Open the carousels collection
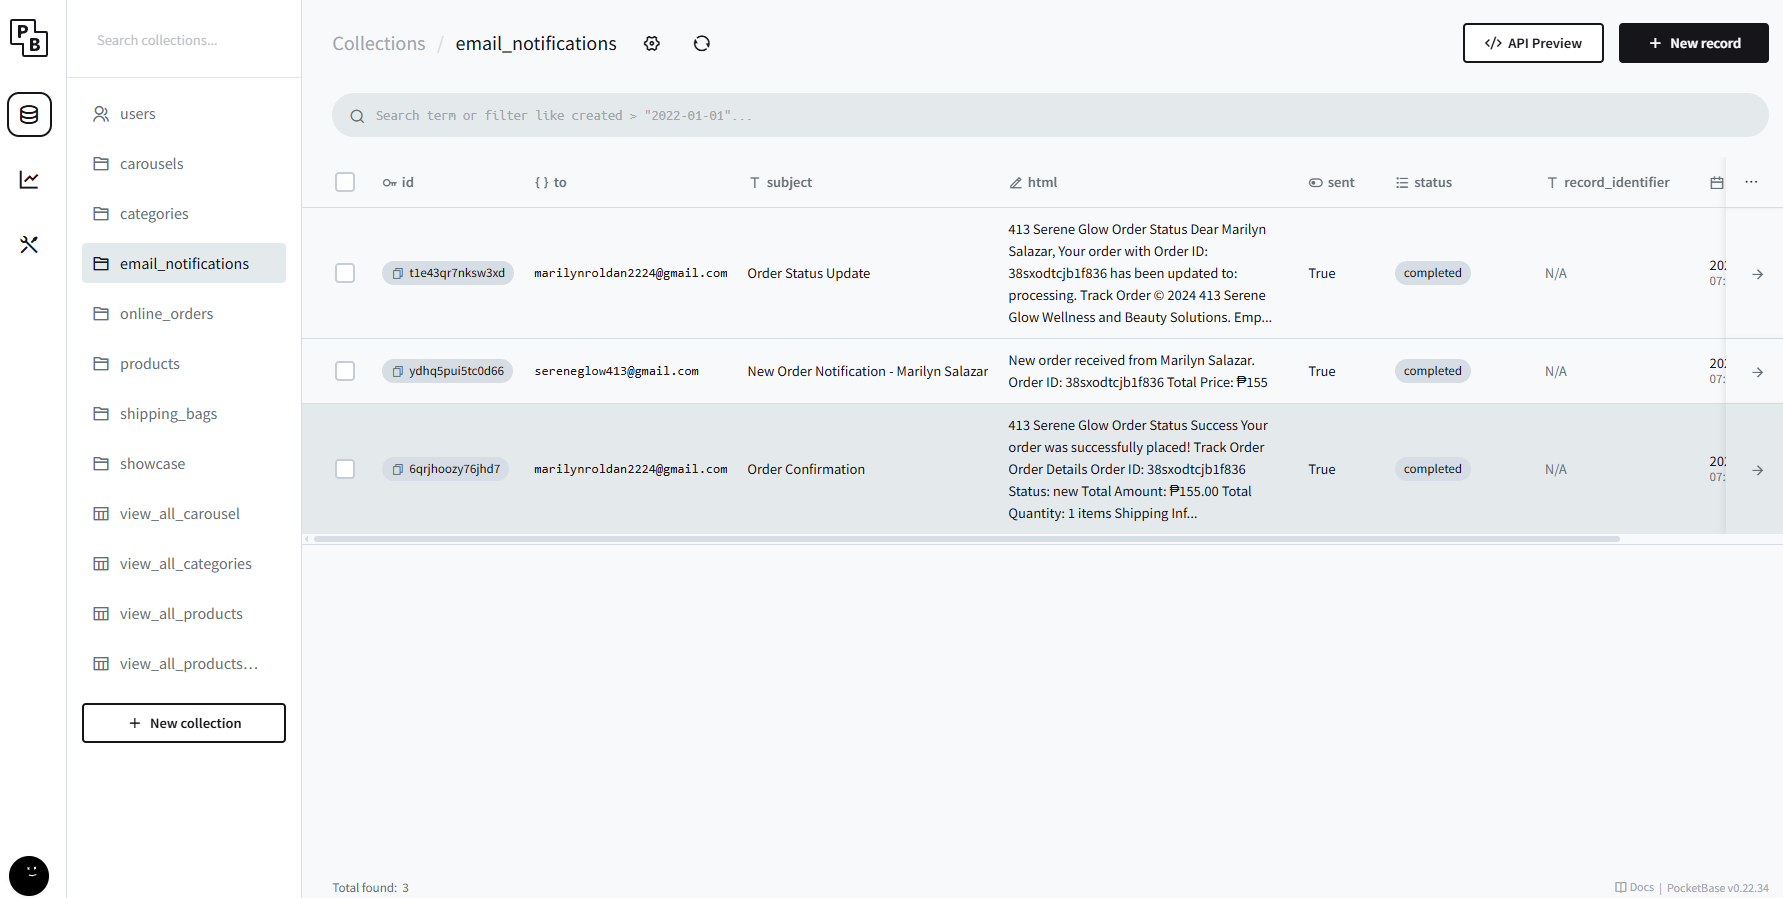1783x898 pixels. click(184, 164)
